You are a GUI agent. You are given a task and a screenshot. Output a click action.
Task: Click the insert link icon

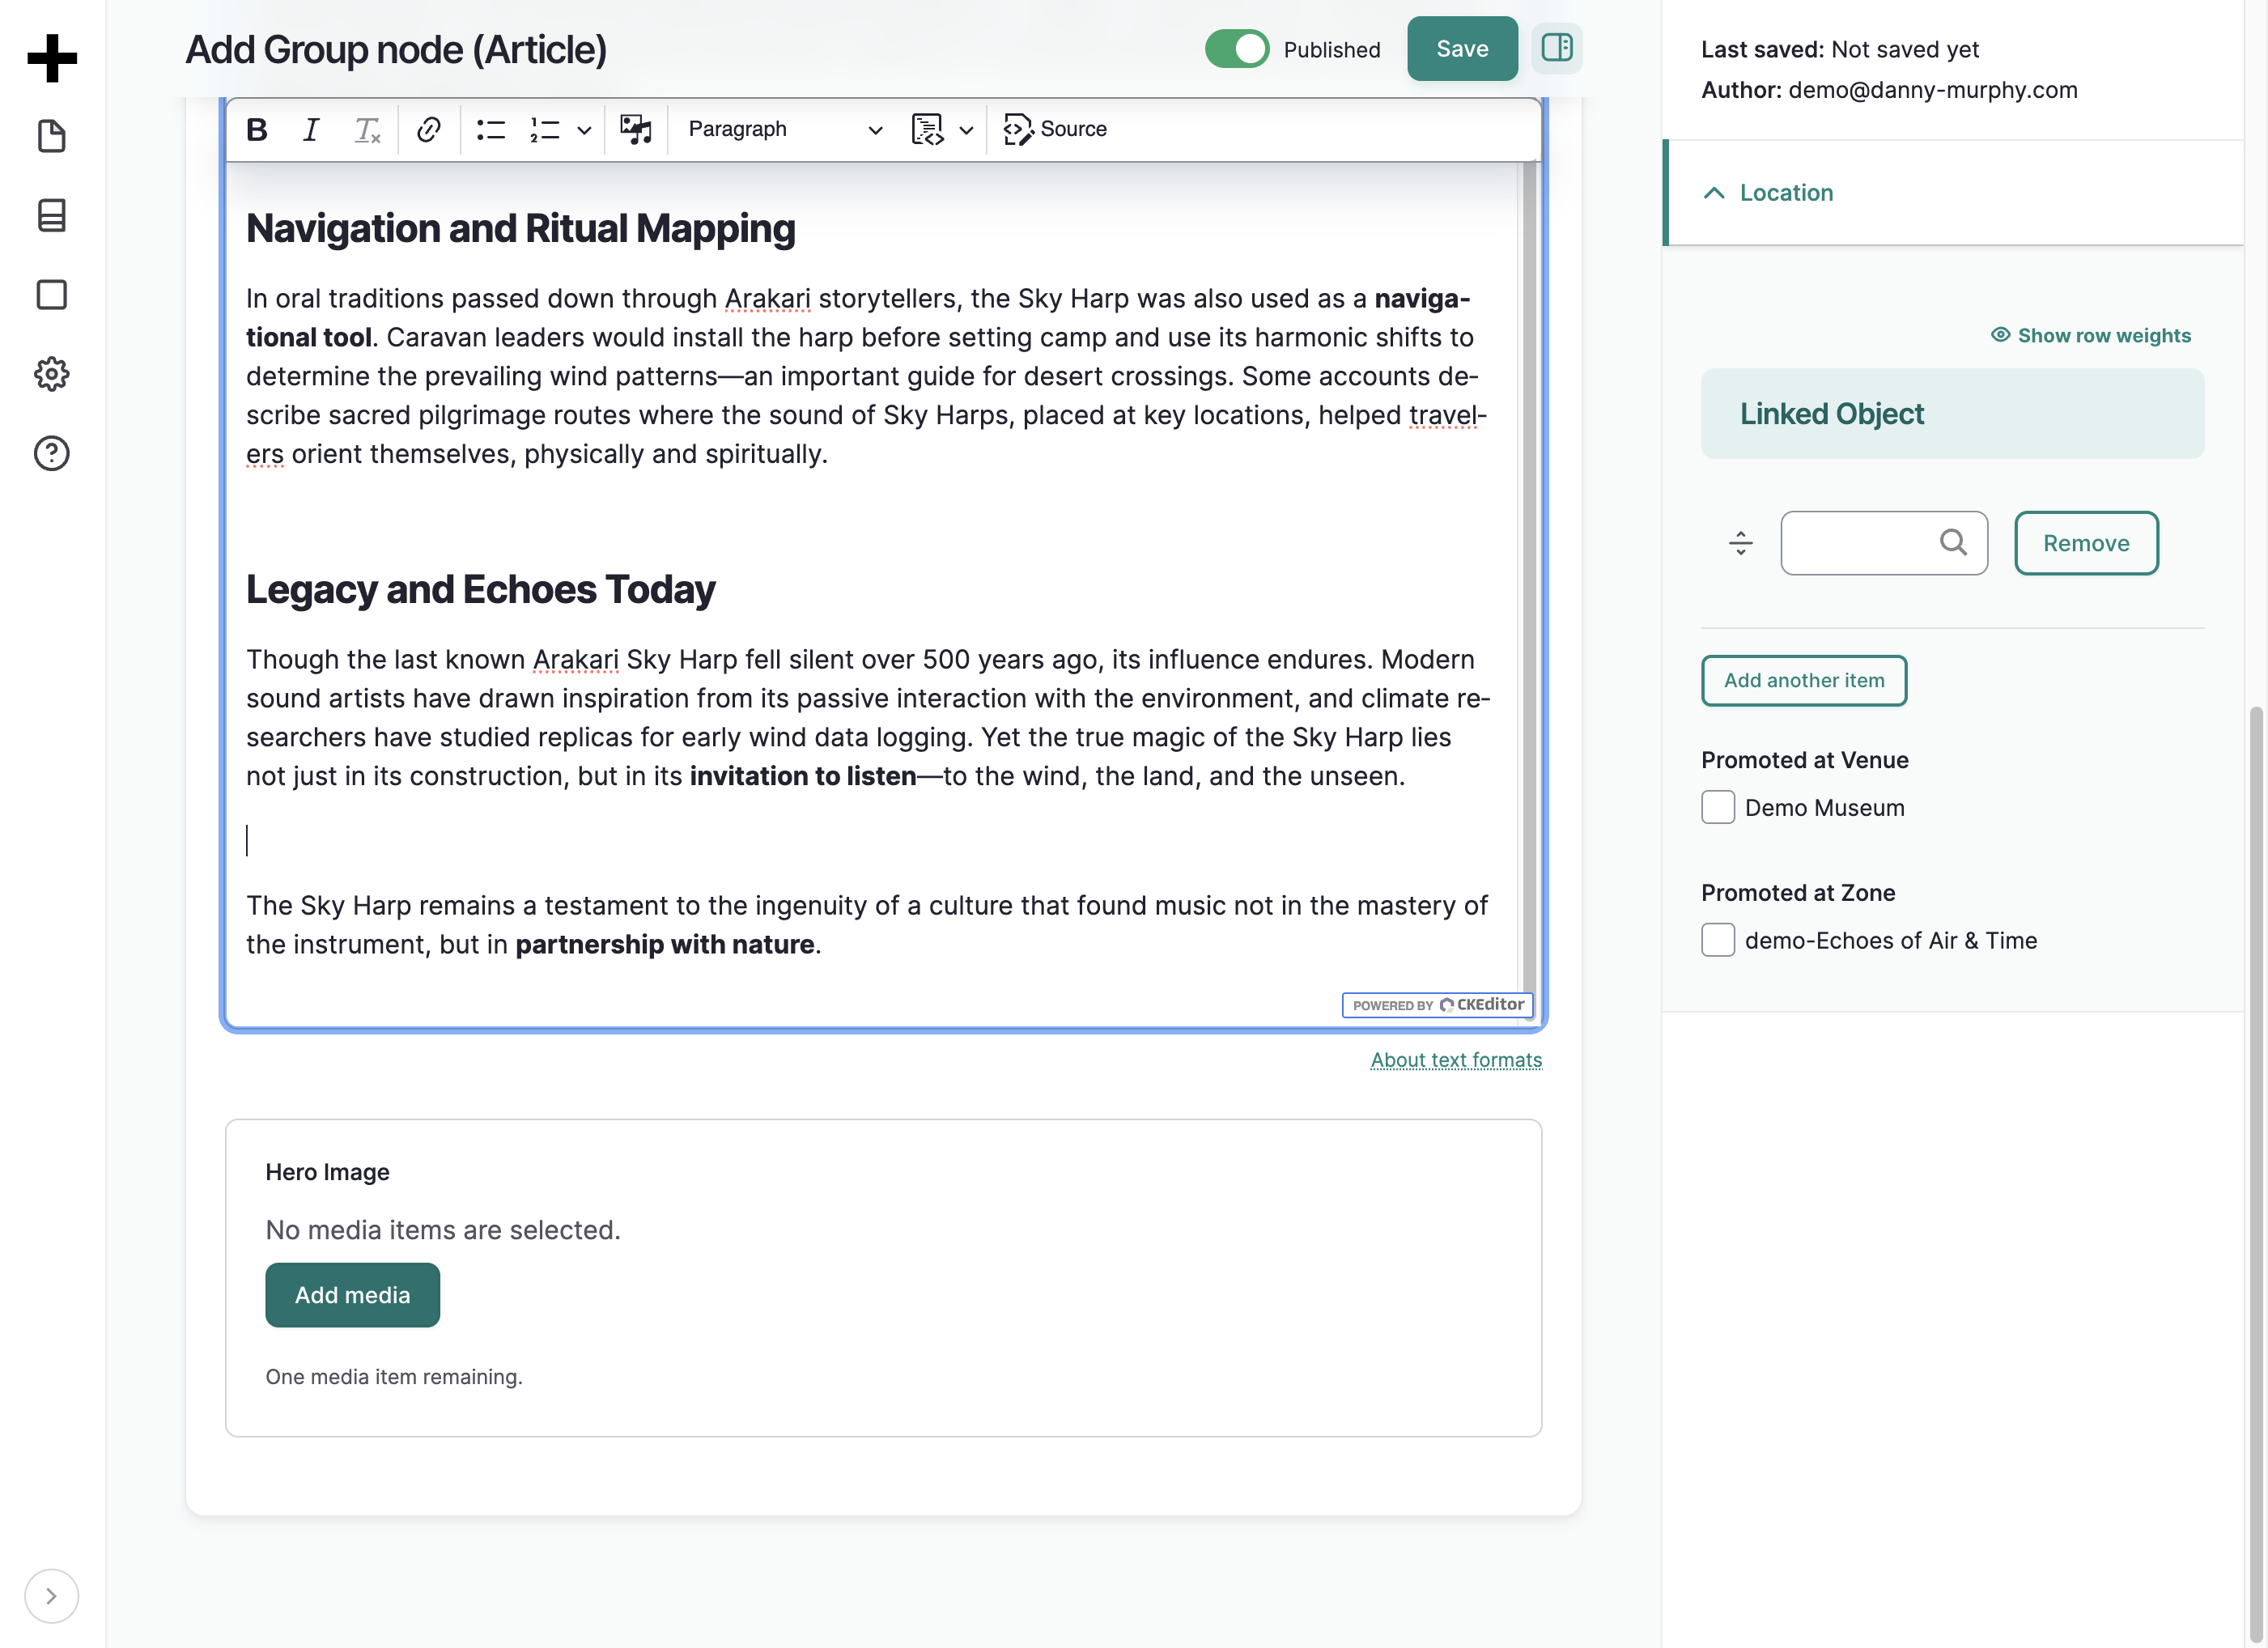[x=429, y=129]
